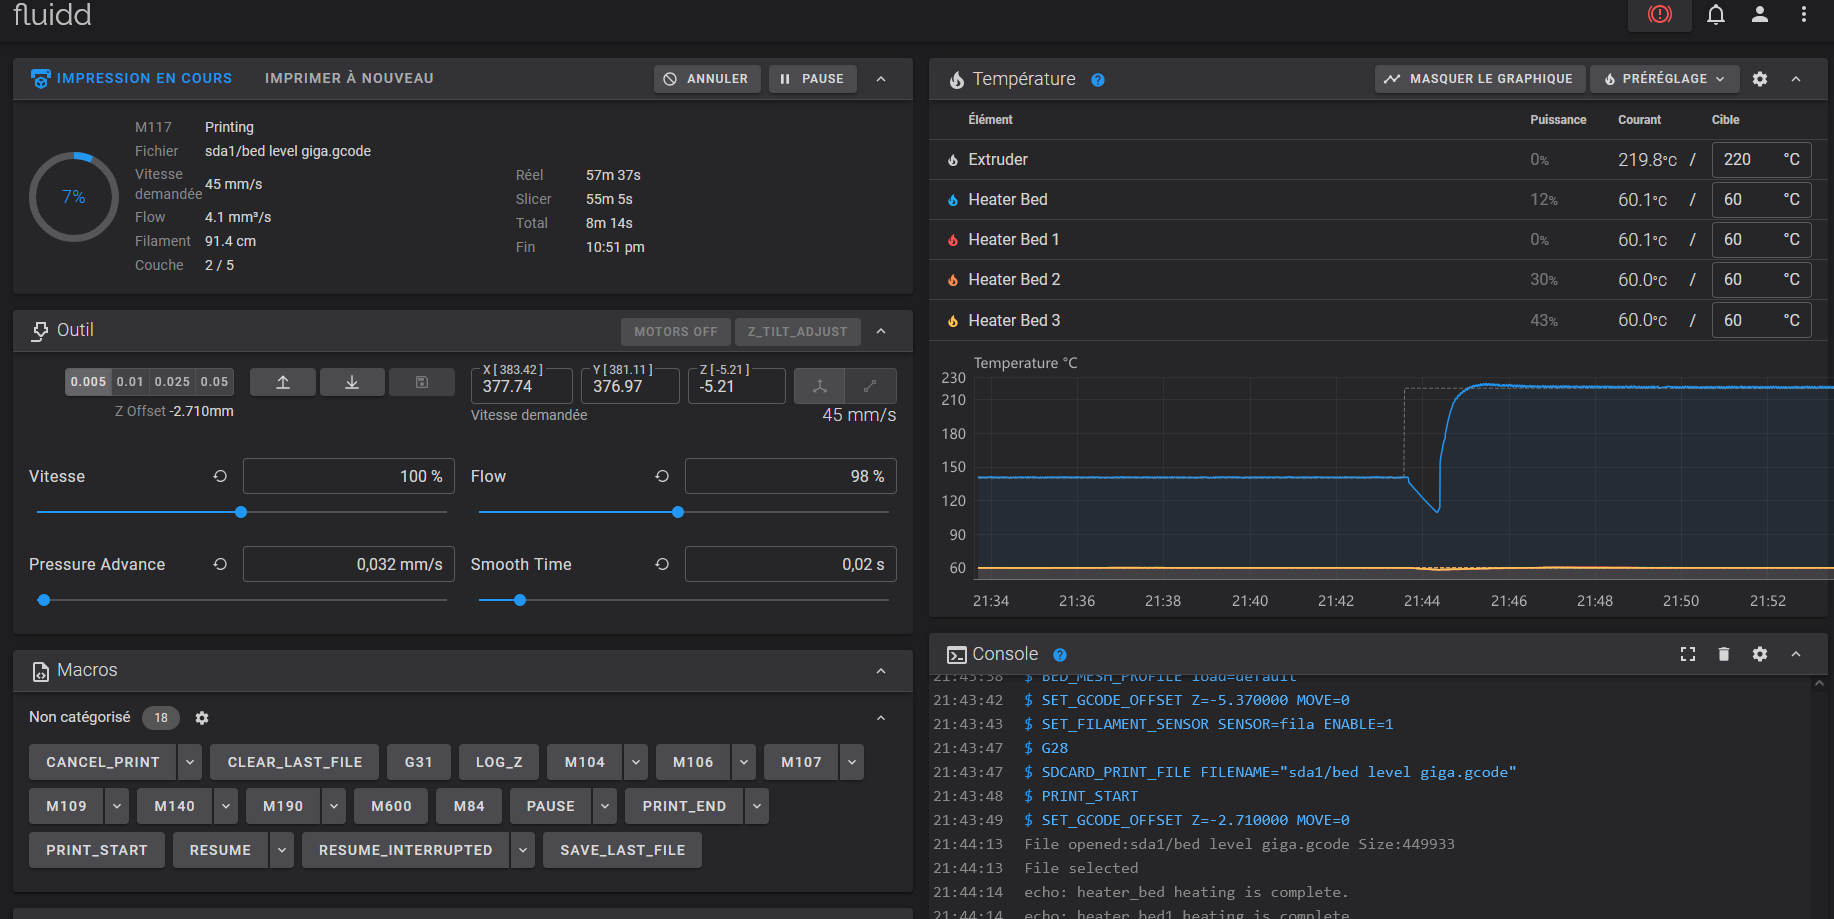Expand CANCEL_PRINT macro options arrow

pyautogui.click(x=190, y=762)
